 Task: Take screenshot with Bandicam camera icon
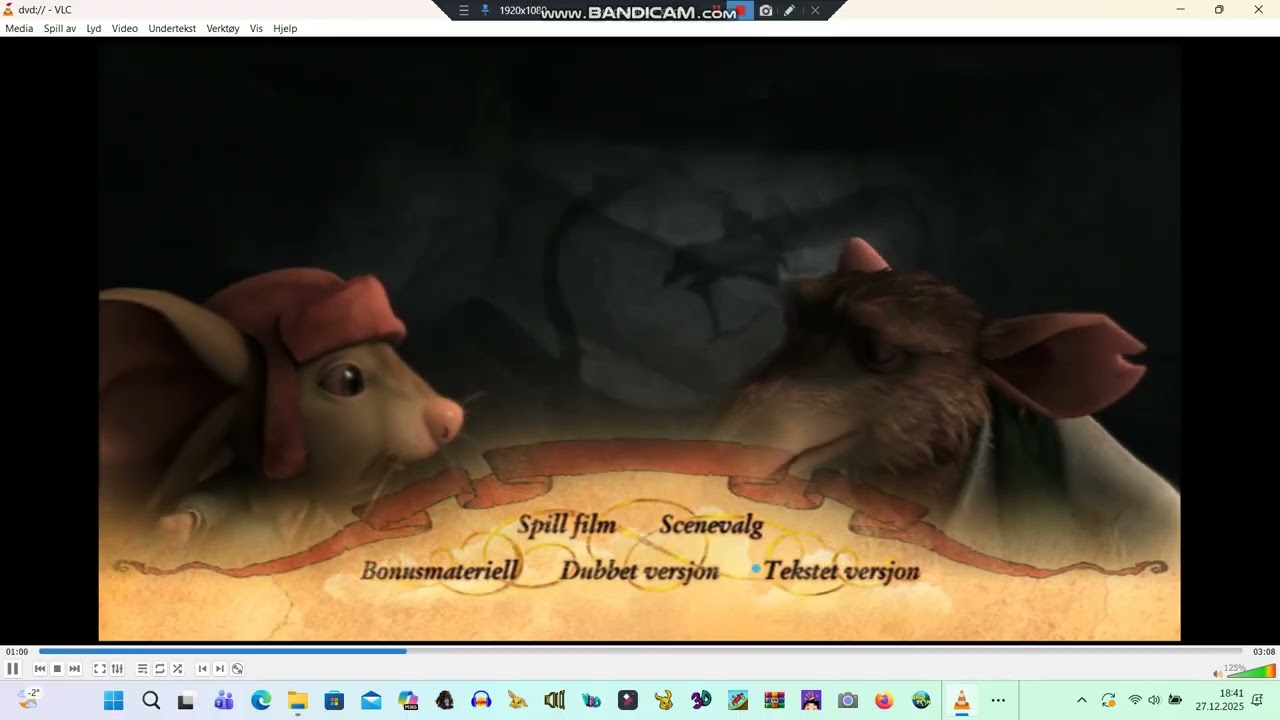pyautogui.click(x=766, y=10)
